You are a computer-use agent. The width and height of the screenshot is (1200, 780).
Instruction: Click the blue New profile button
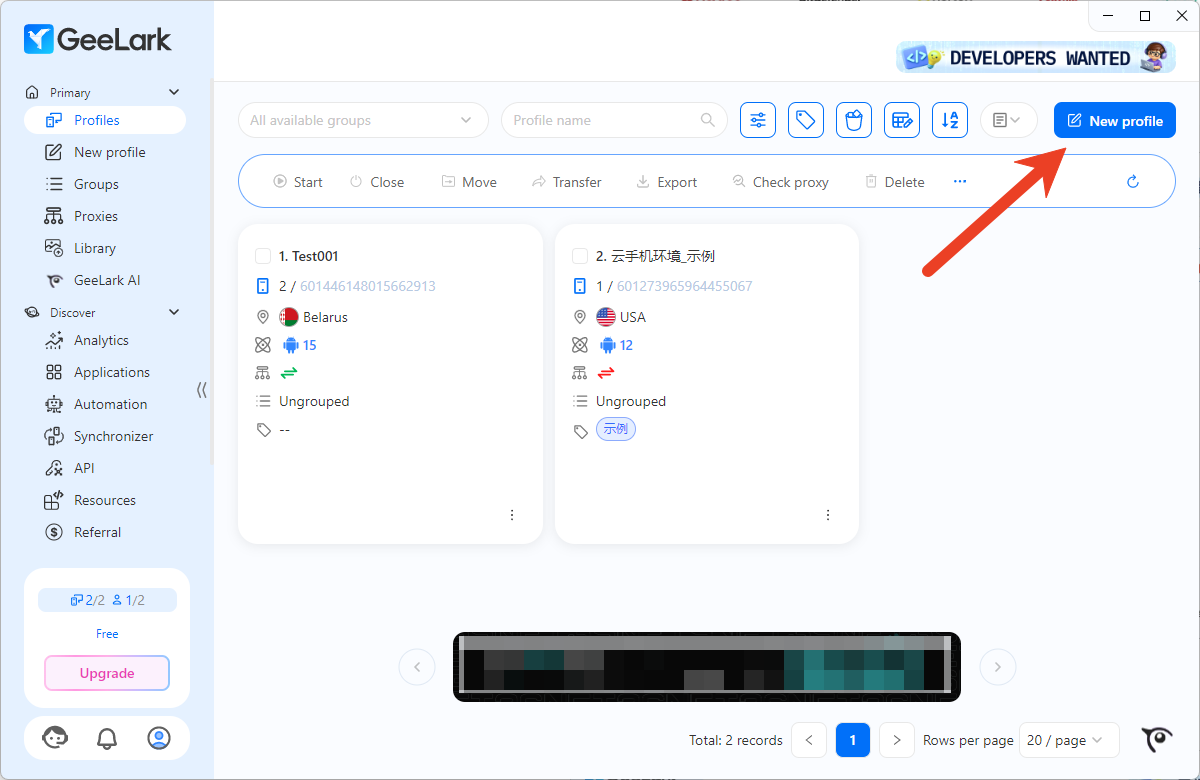point(1114,120)
